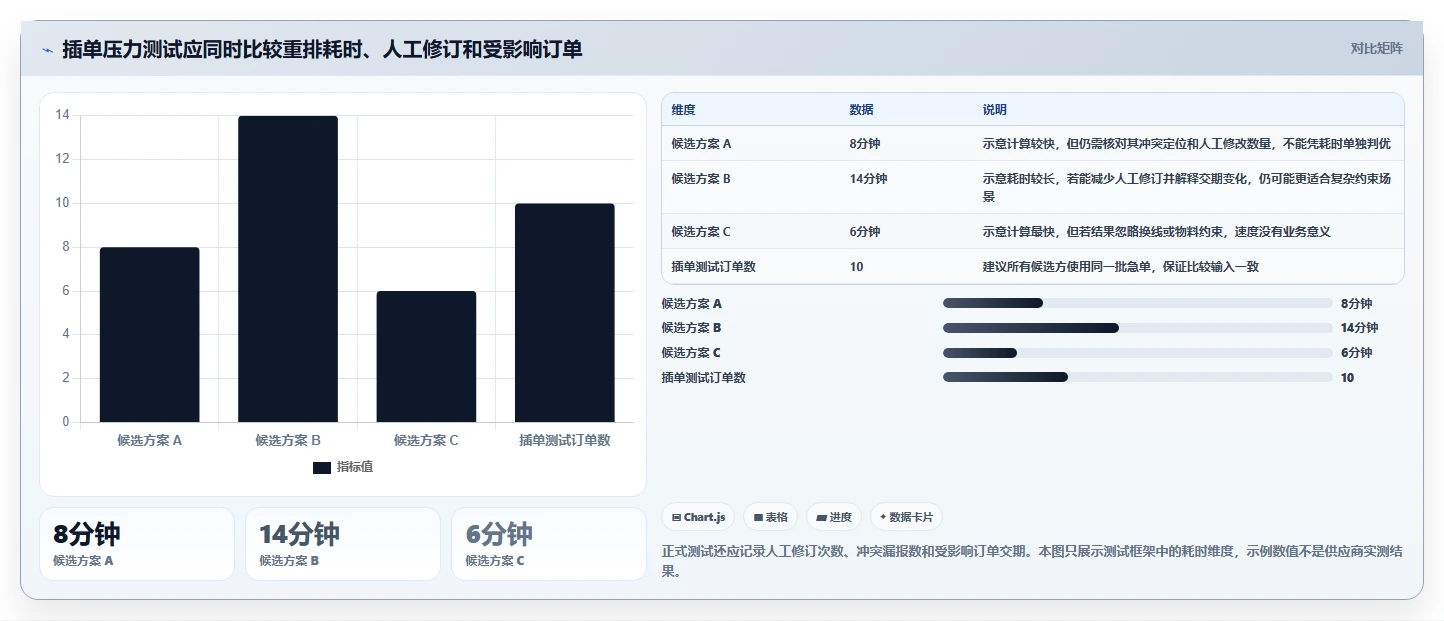Image resolution: width=1444 pixels, height=621 pixels.
Task: Click 候选方案 A label in progress list
Action: (691, 303)
